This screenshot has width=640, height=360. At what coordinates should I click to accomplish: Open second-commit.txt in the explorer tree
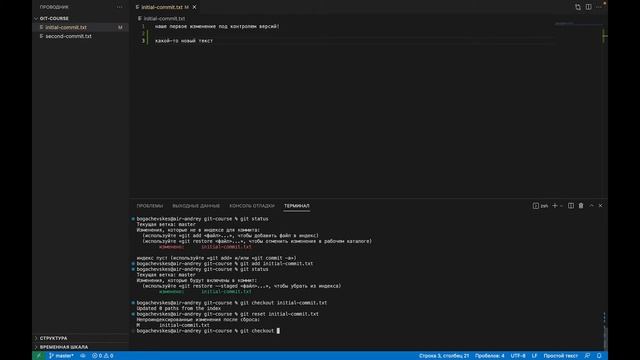coord(68,36)
